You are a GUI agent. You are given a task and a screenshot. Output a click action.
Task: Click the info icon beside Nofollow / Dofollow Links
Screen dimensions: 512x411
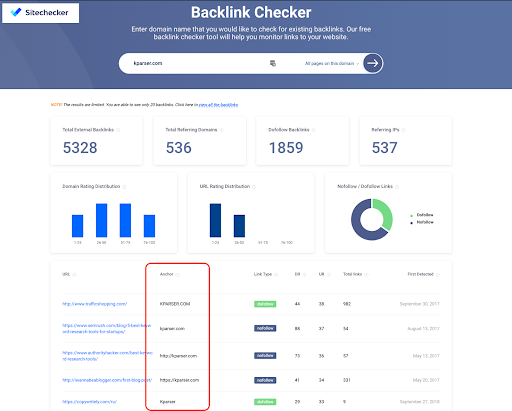click(397, 187)
